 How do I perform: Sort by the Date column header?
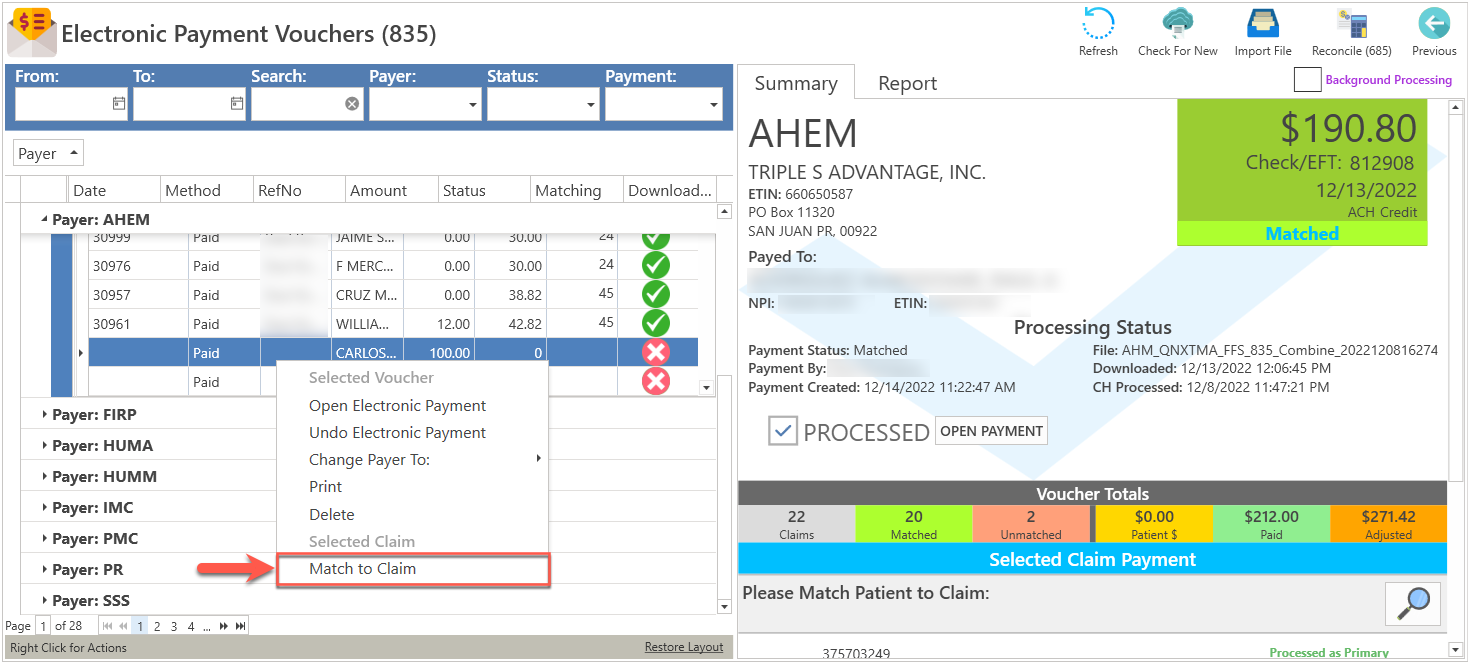114,190
